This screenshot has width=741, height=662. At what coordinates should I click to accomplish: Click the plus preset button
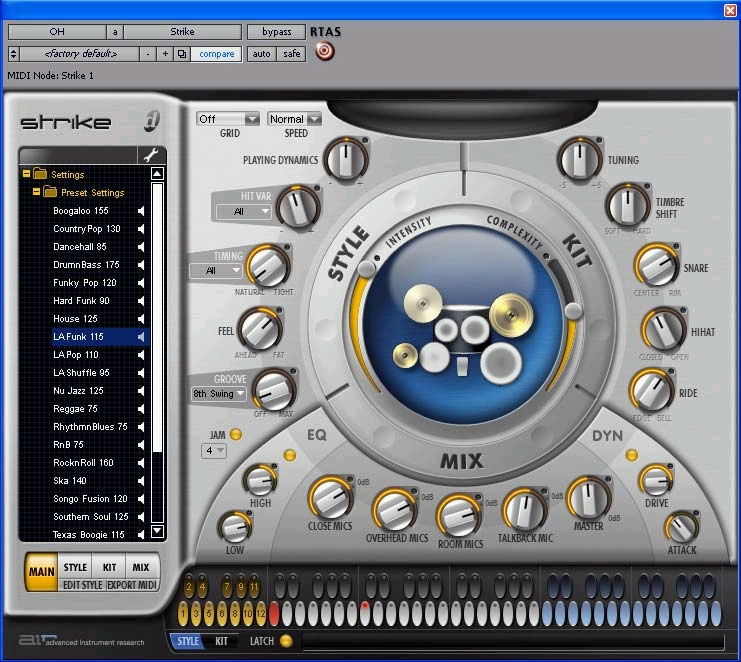[x=165, y=54]
